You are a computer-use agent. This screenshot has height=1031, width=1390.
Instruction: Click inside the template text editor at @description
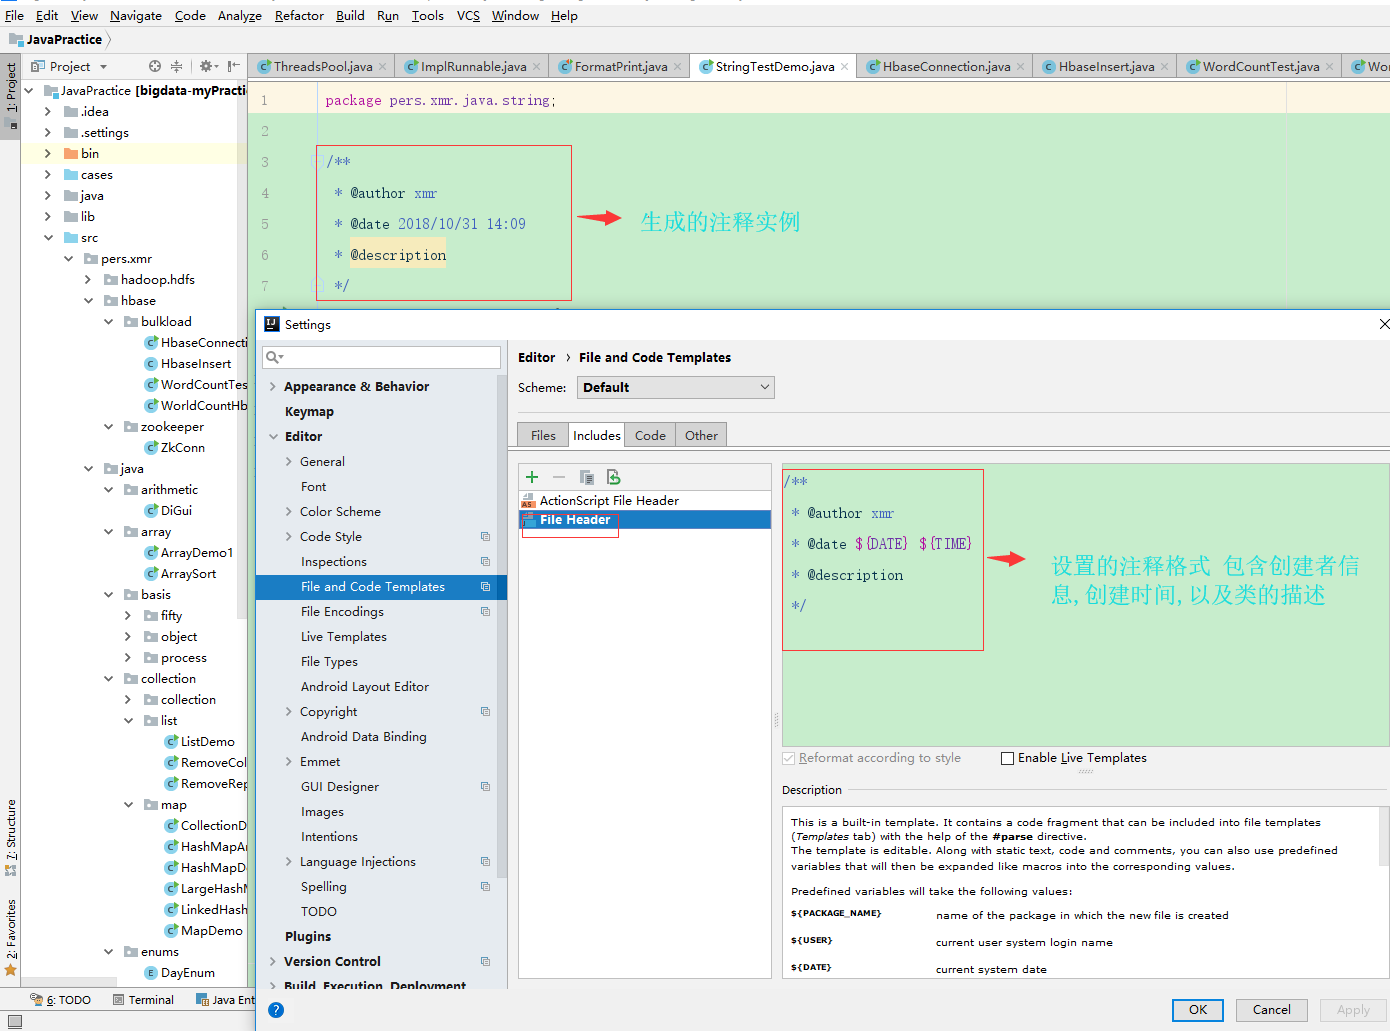click(x=855, y=576)
